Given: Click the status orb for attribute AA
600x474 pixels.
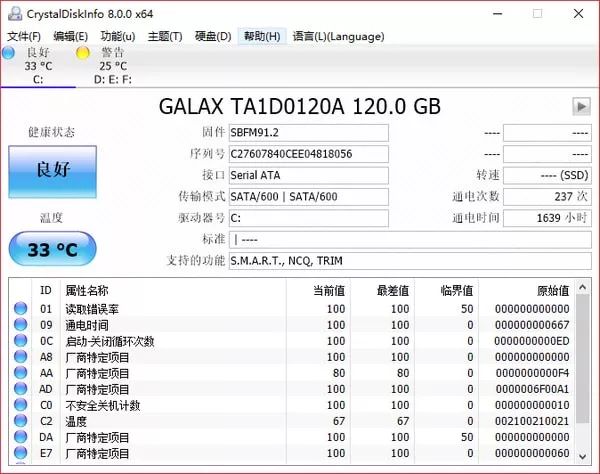Looking at the screenshot, I should tap(20, 373).
